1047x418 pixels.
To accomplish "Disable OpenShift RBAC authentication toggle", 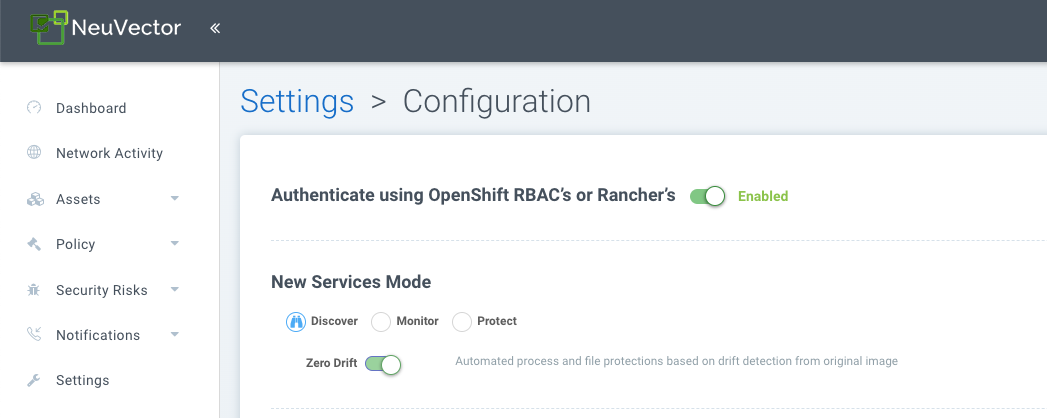I will [x=707, y=196].
